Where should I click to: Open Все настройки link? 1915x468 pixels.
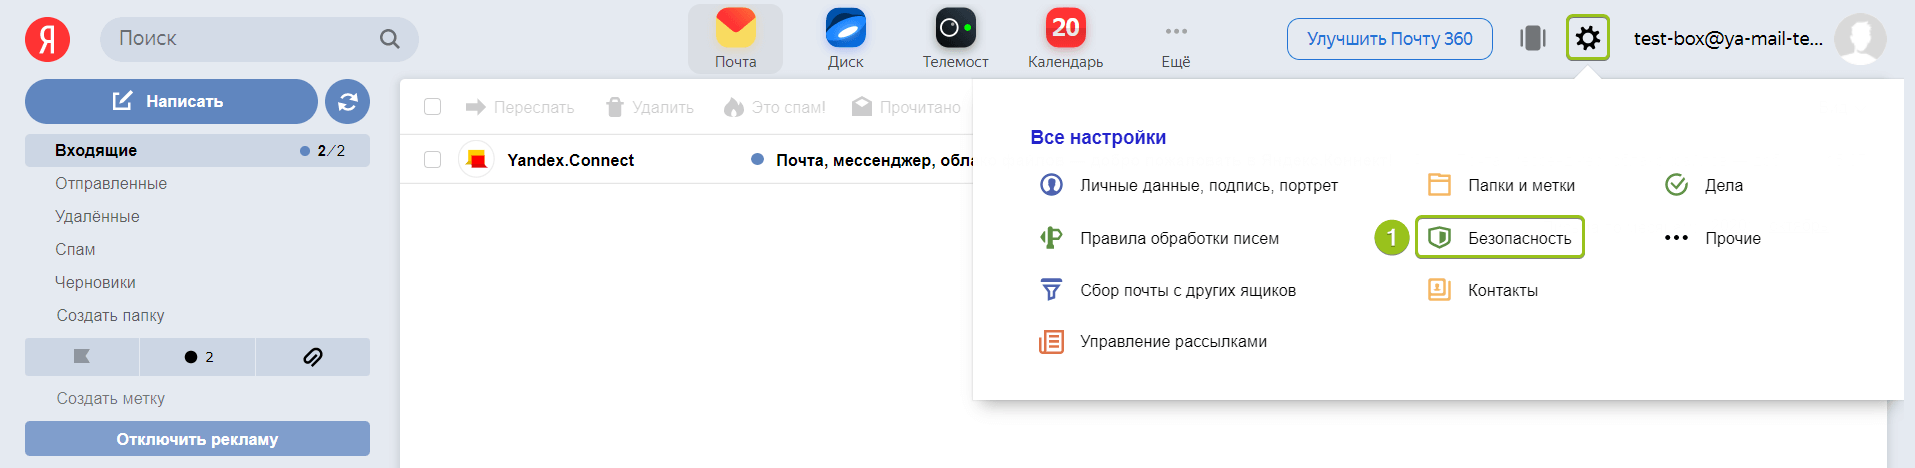point(1098,137)
